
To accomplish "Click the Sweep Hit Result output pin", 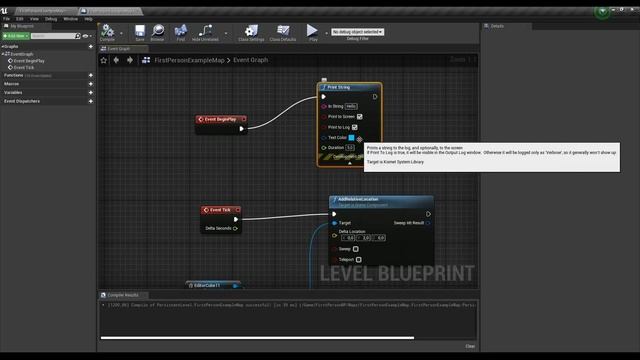I will pyautogui.click(x=428, y=223).
